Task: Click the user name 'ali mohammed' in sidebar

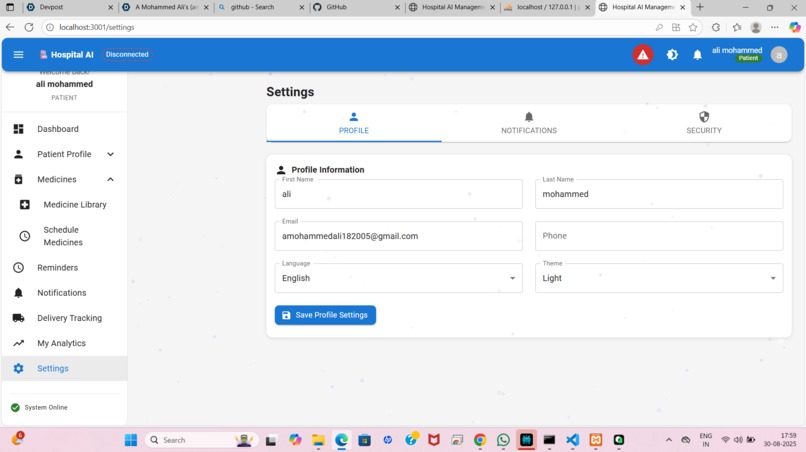Action: (64, 84)
